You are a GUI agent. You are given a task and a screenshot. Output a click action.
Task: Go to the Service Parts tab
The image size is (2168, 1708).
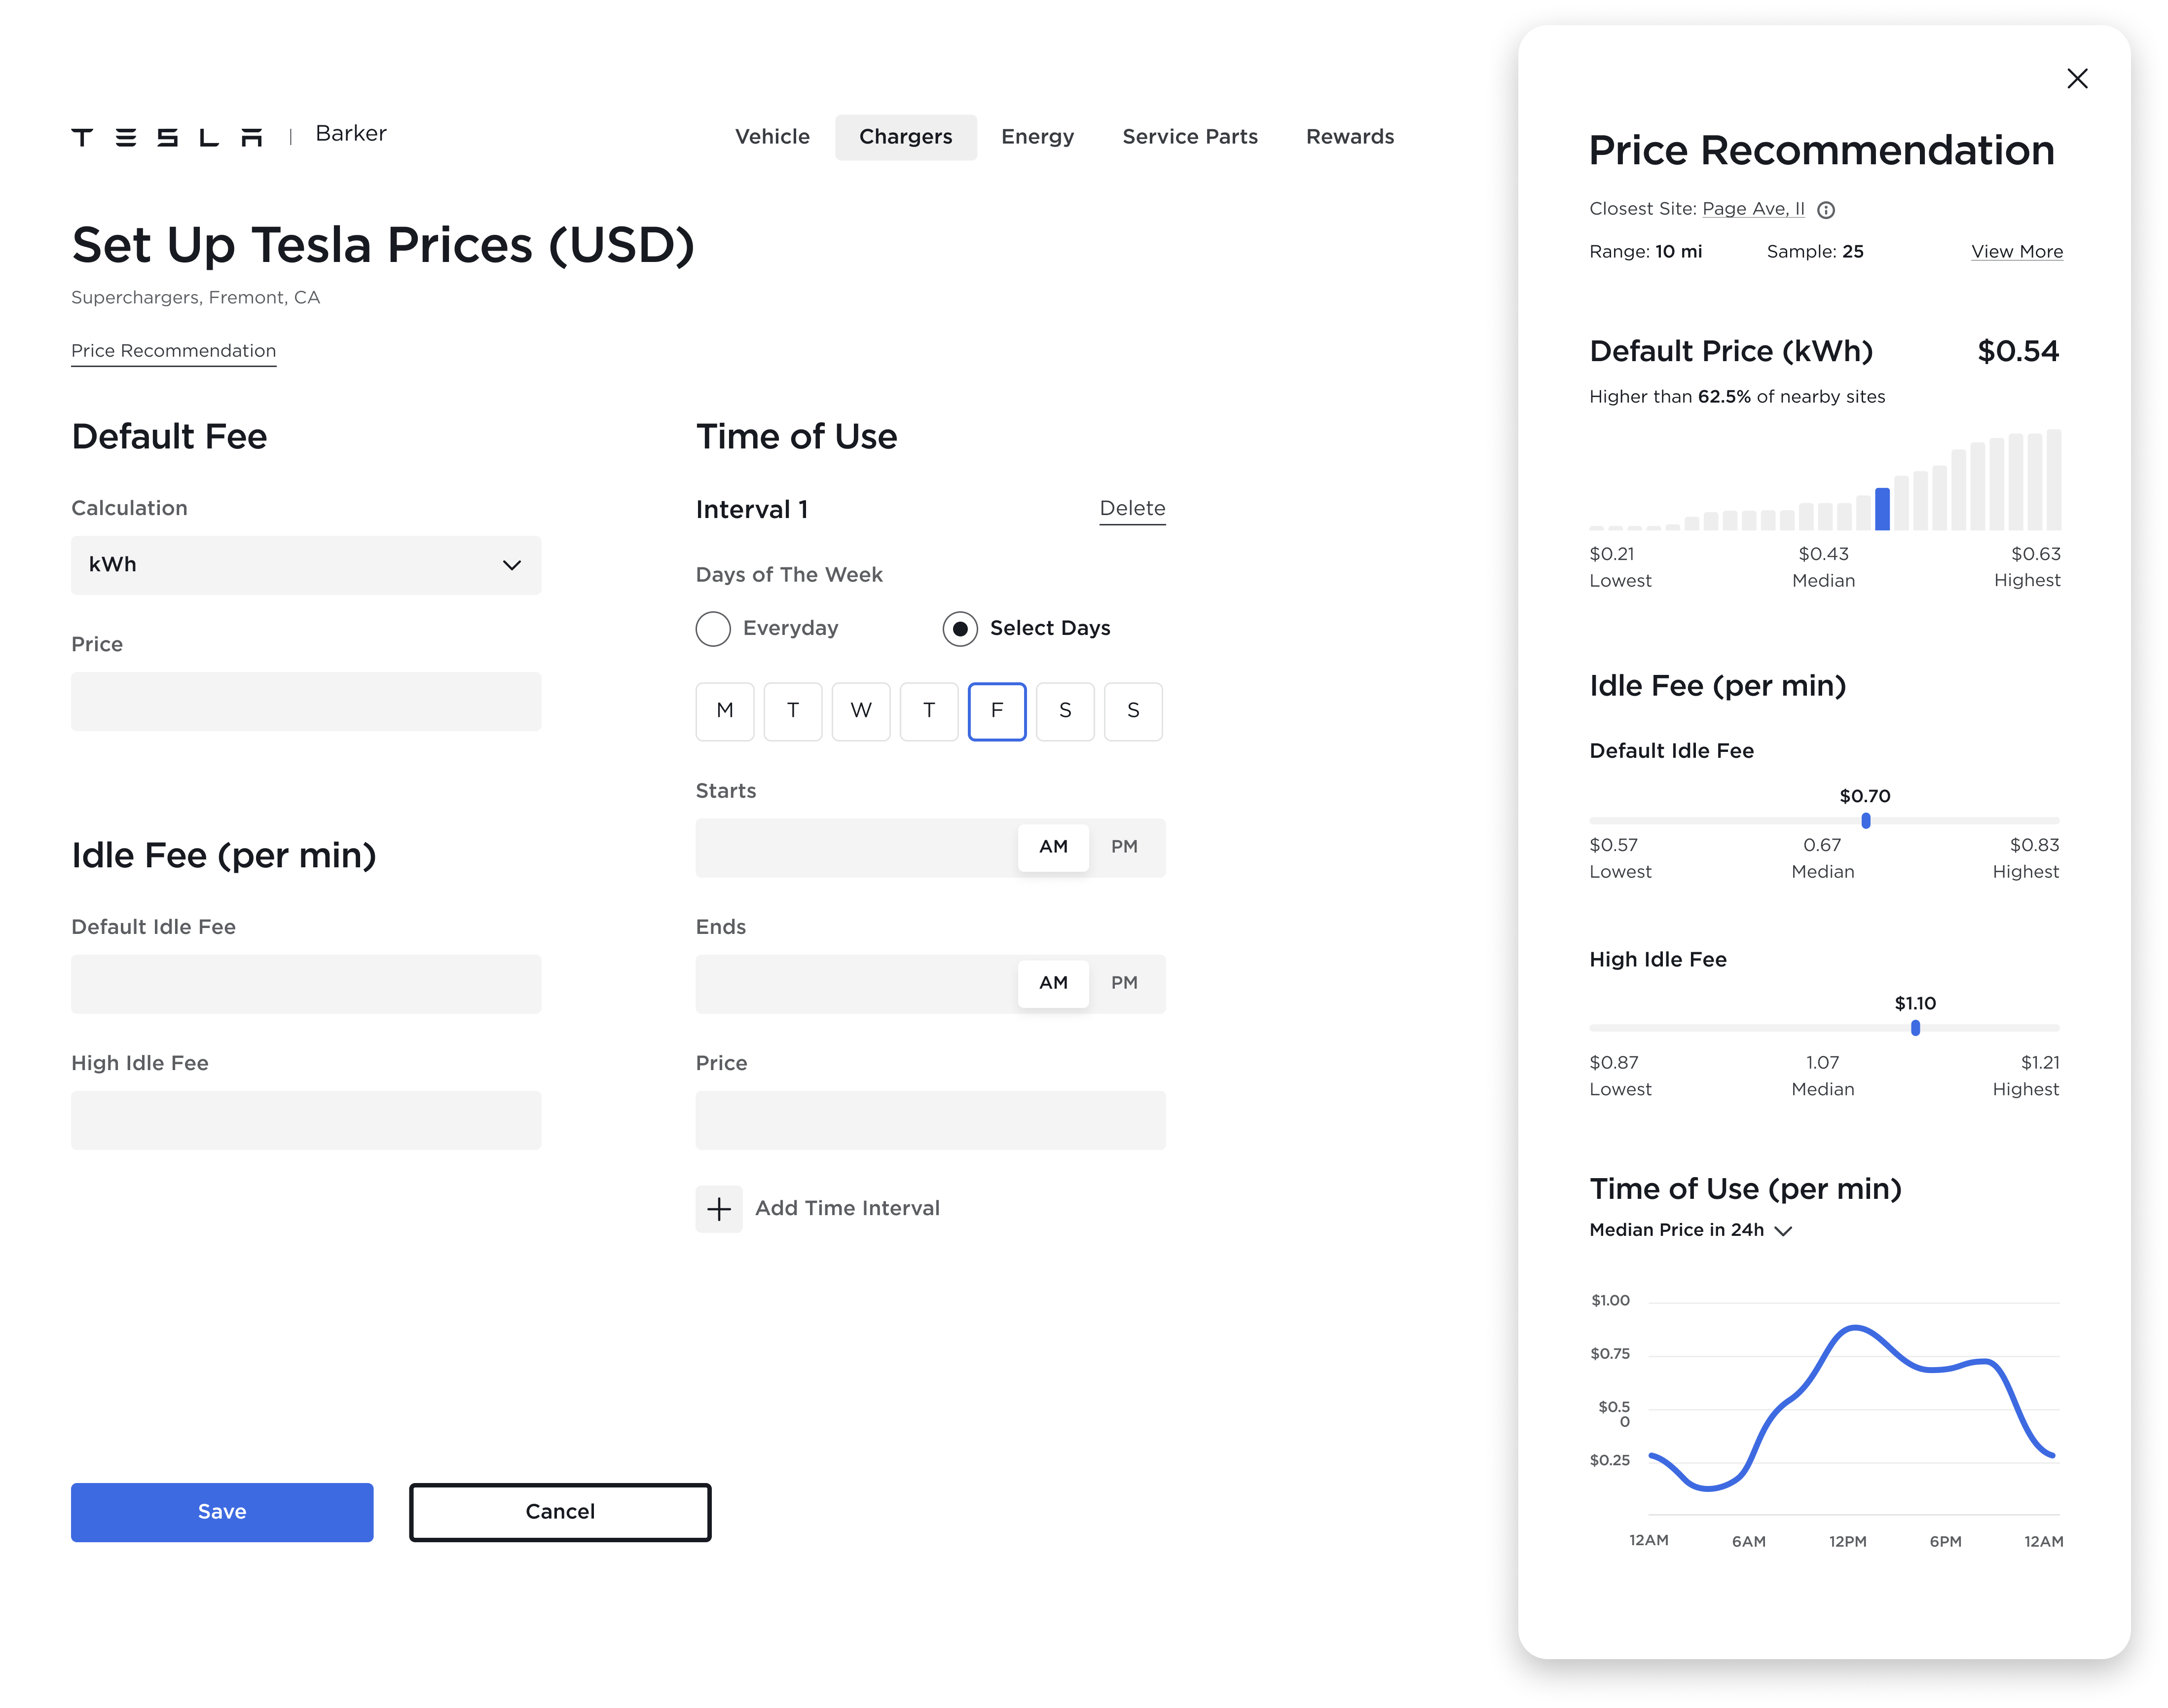click(1190, 137)
